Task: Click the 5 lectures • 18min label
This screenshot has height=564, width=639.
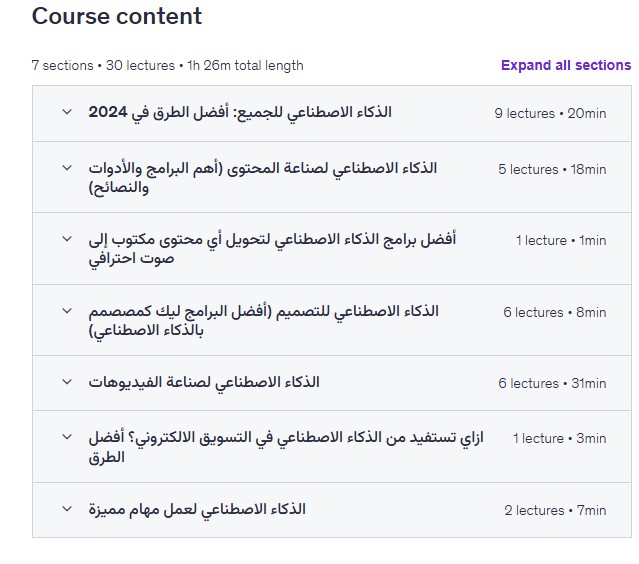Action: pos(552,169)
